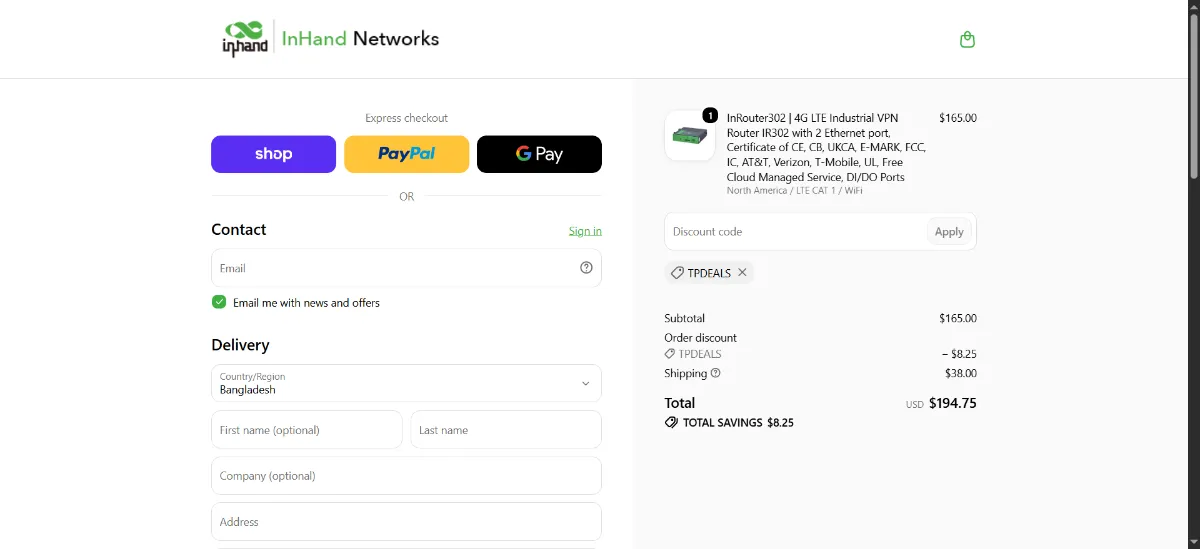Click the shipping info question mark icon
1200x549 pixels.
tap(715, 373)
